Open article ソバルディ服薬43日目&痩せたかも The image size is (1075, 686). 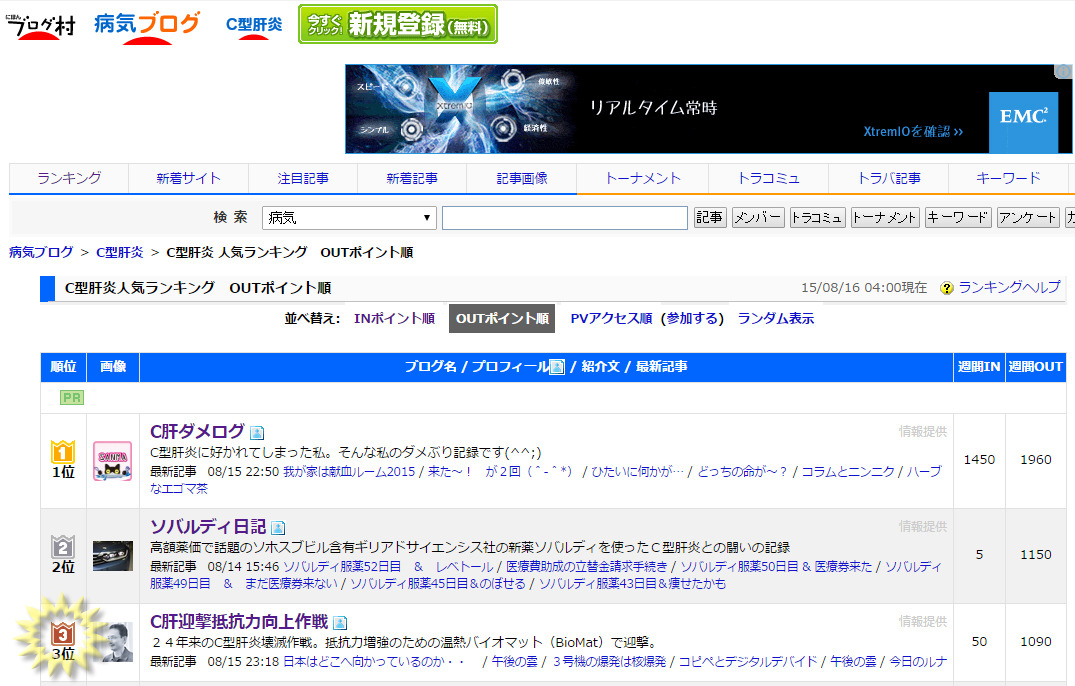(632, 583)
